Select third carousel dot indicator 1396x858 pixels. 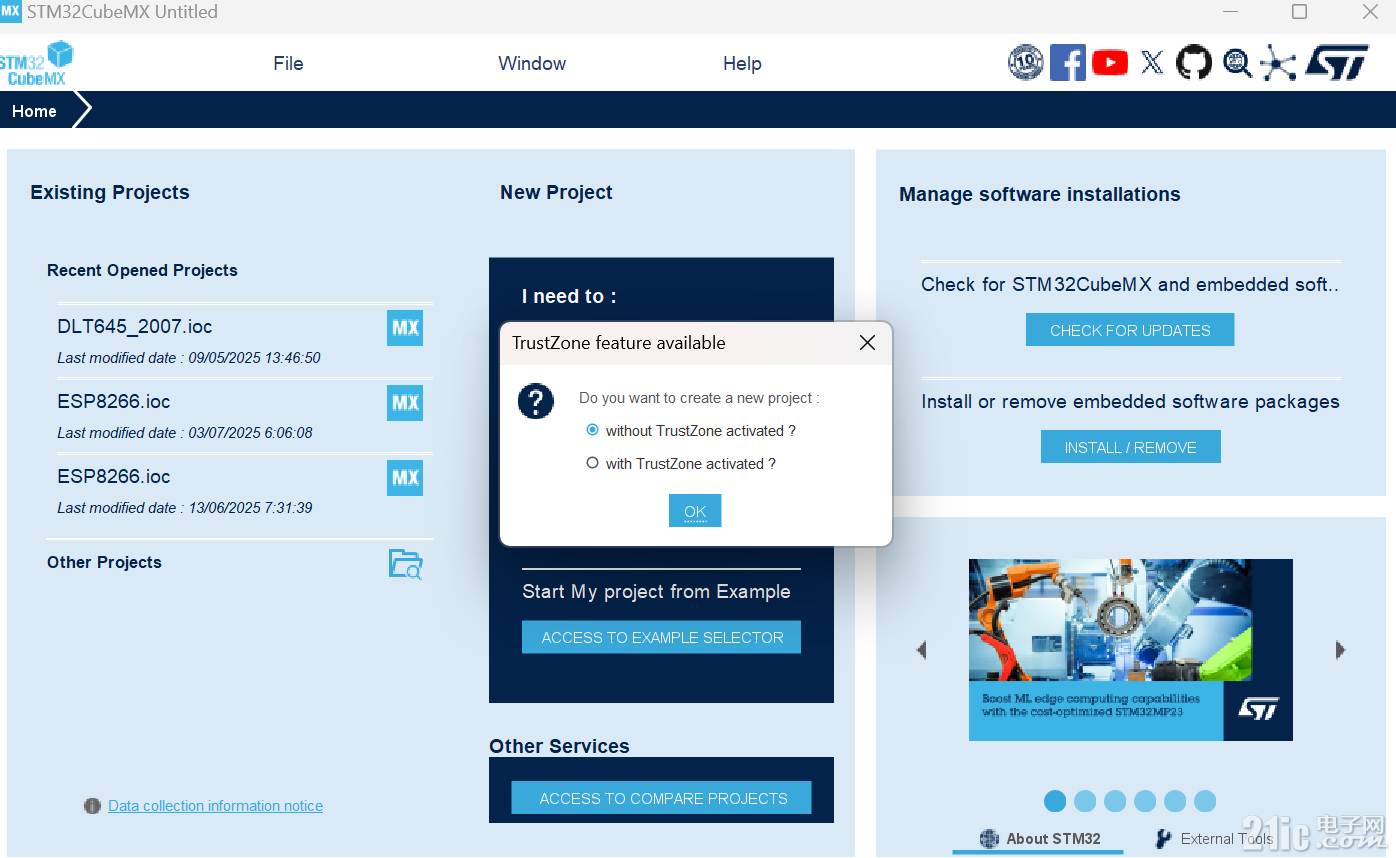coord(1115,801)
